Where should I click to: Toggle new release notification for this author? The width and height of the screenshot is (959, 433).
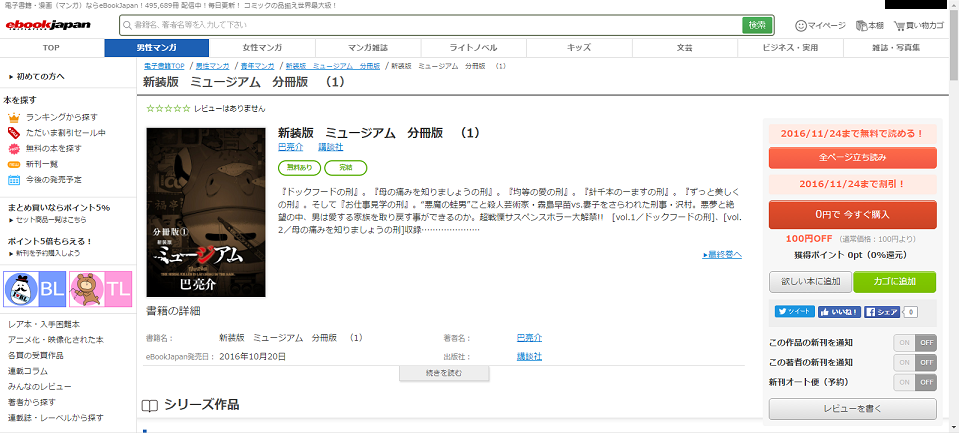pos(915,362)
